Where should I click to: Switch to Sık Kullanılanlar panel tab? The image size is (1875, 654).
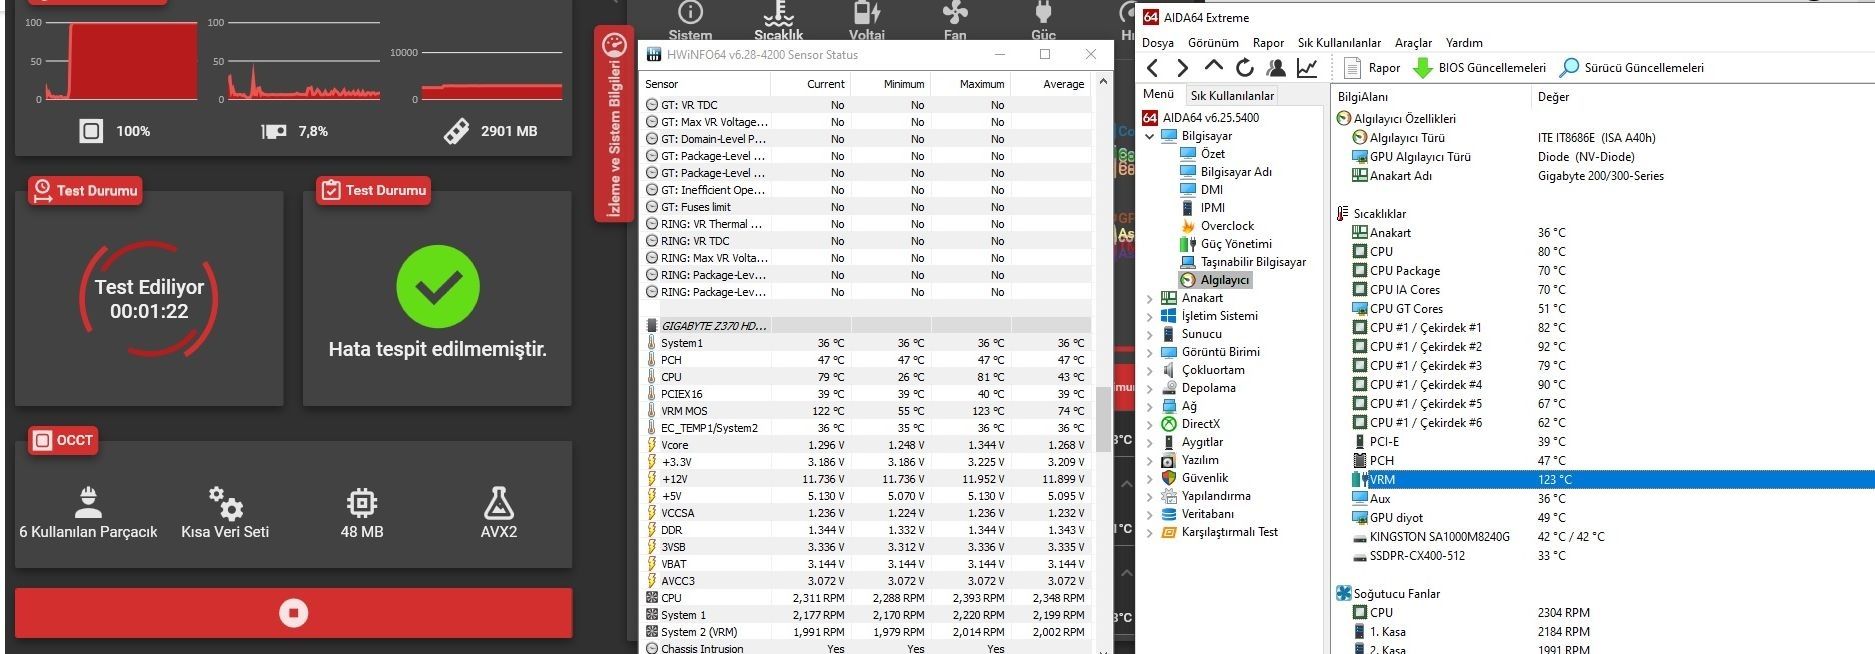[1231, 96]
